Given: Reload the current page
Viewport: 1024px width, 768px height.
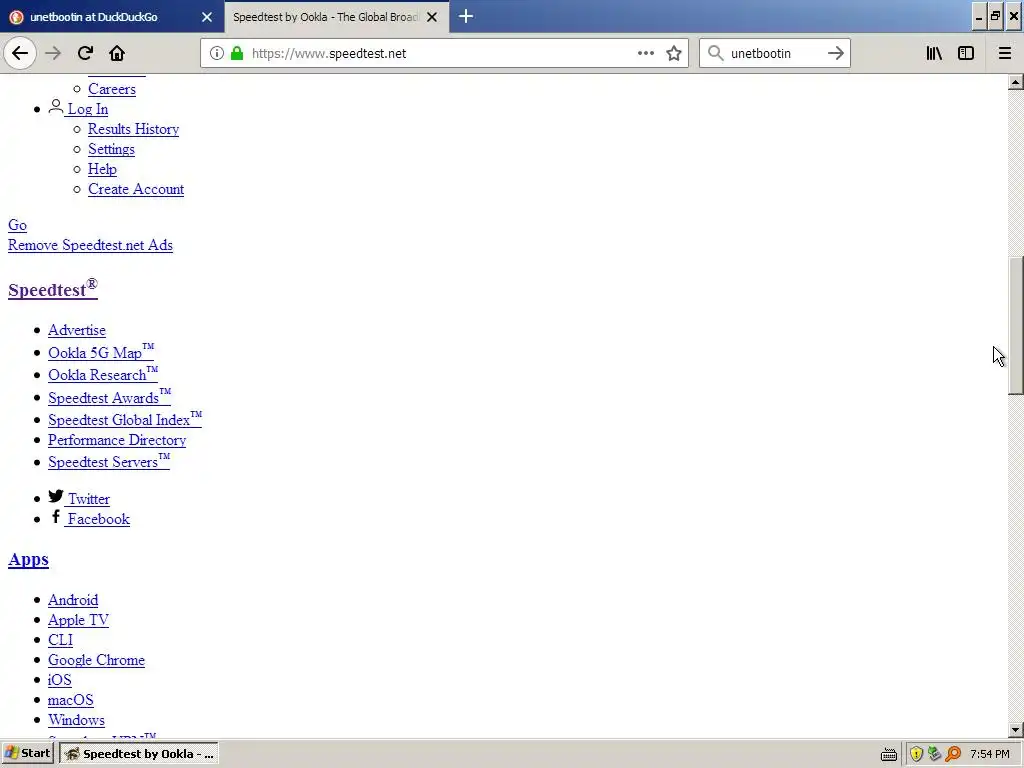Looking at the screenshot, I should [85, 53].
